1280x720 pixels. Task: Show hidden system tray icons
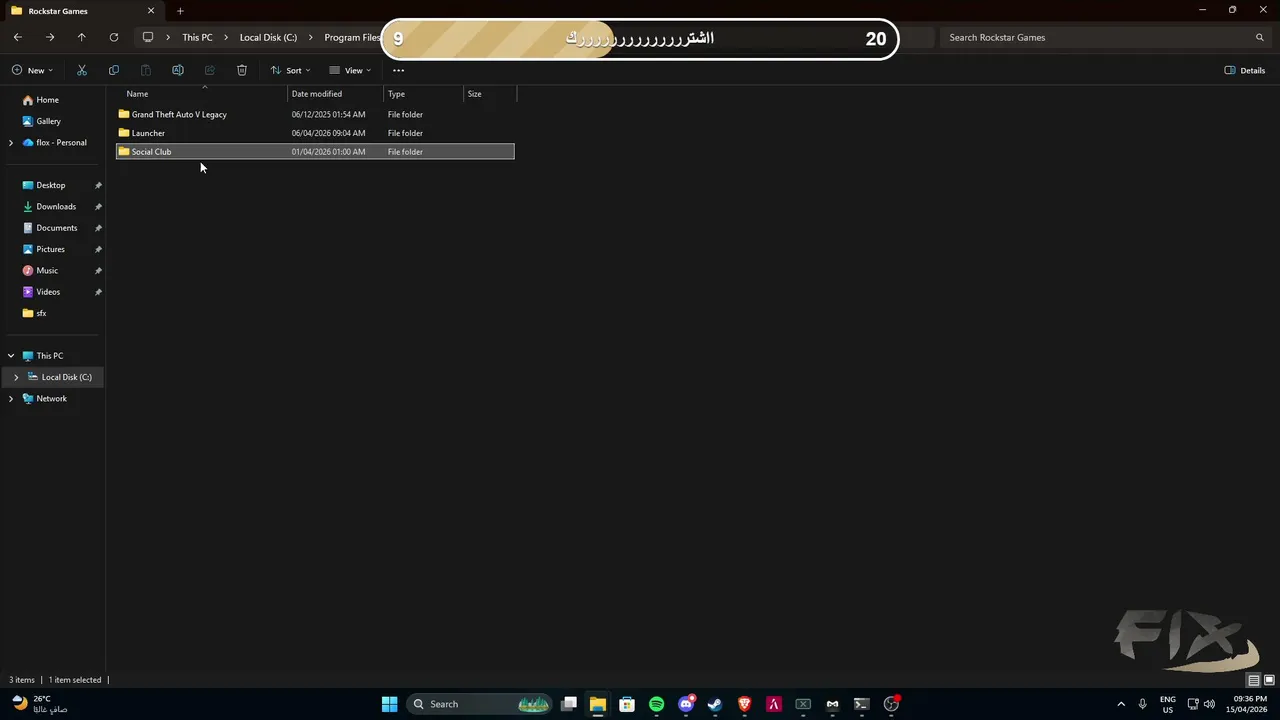pos(1121,704)
